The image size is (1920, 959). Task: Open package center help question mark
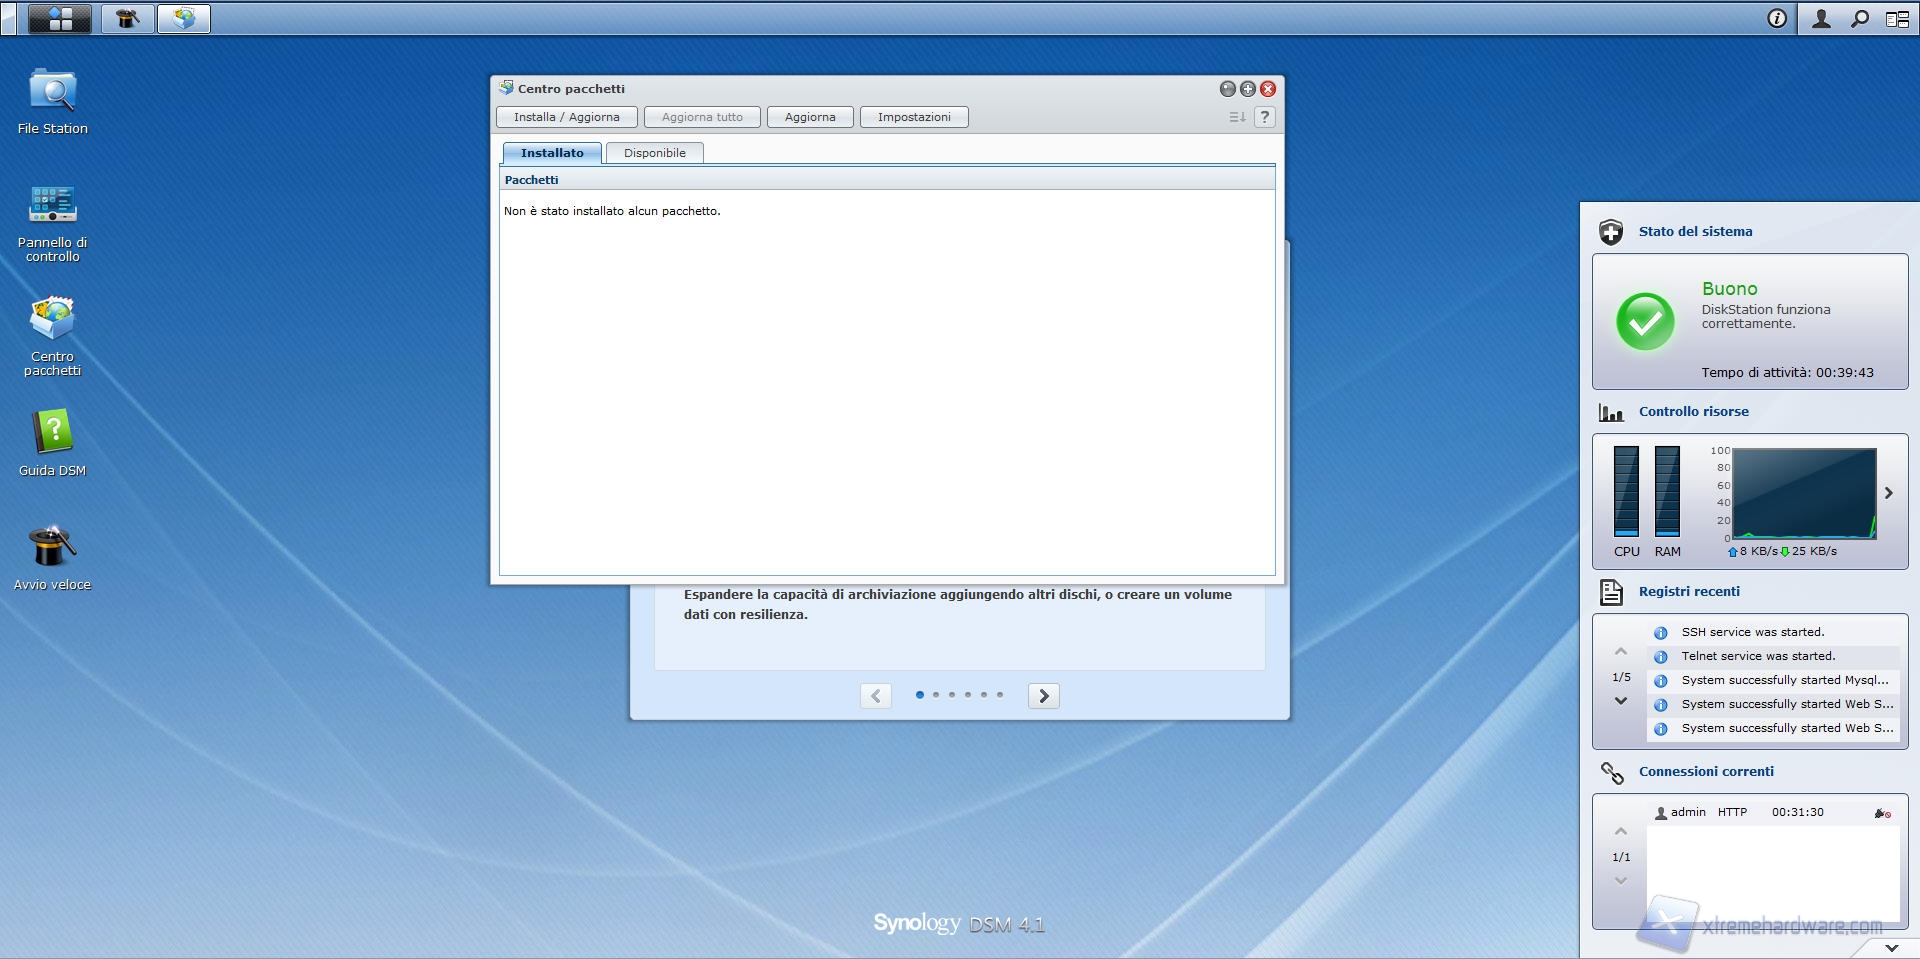pos(1264,117)
